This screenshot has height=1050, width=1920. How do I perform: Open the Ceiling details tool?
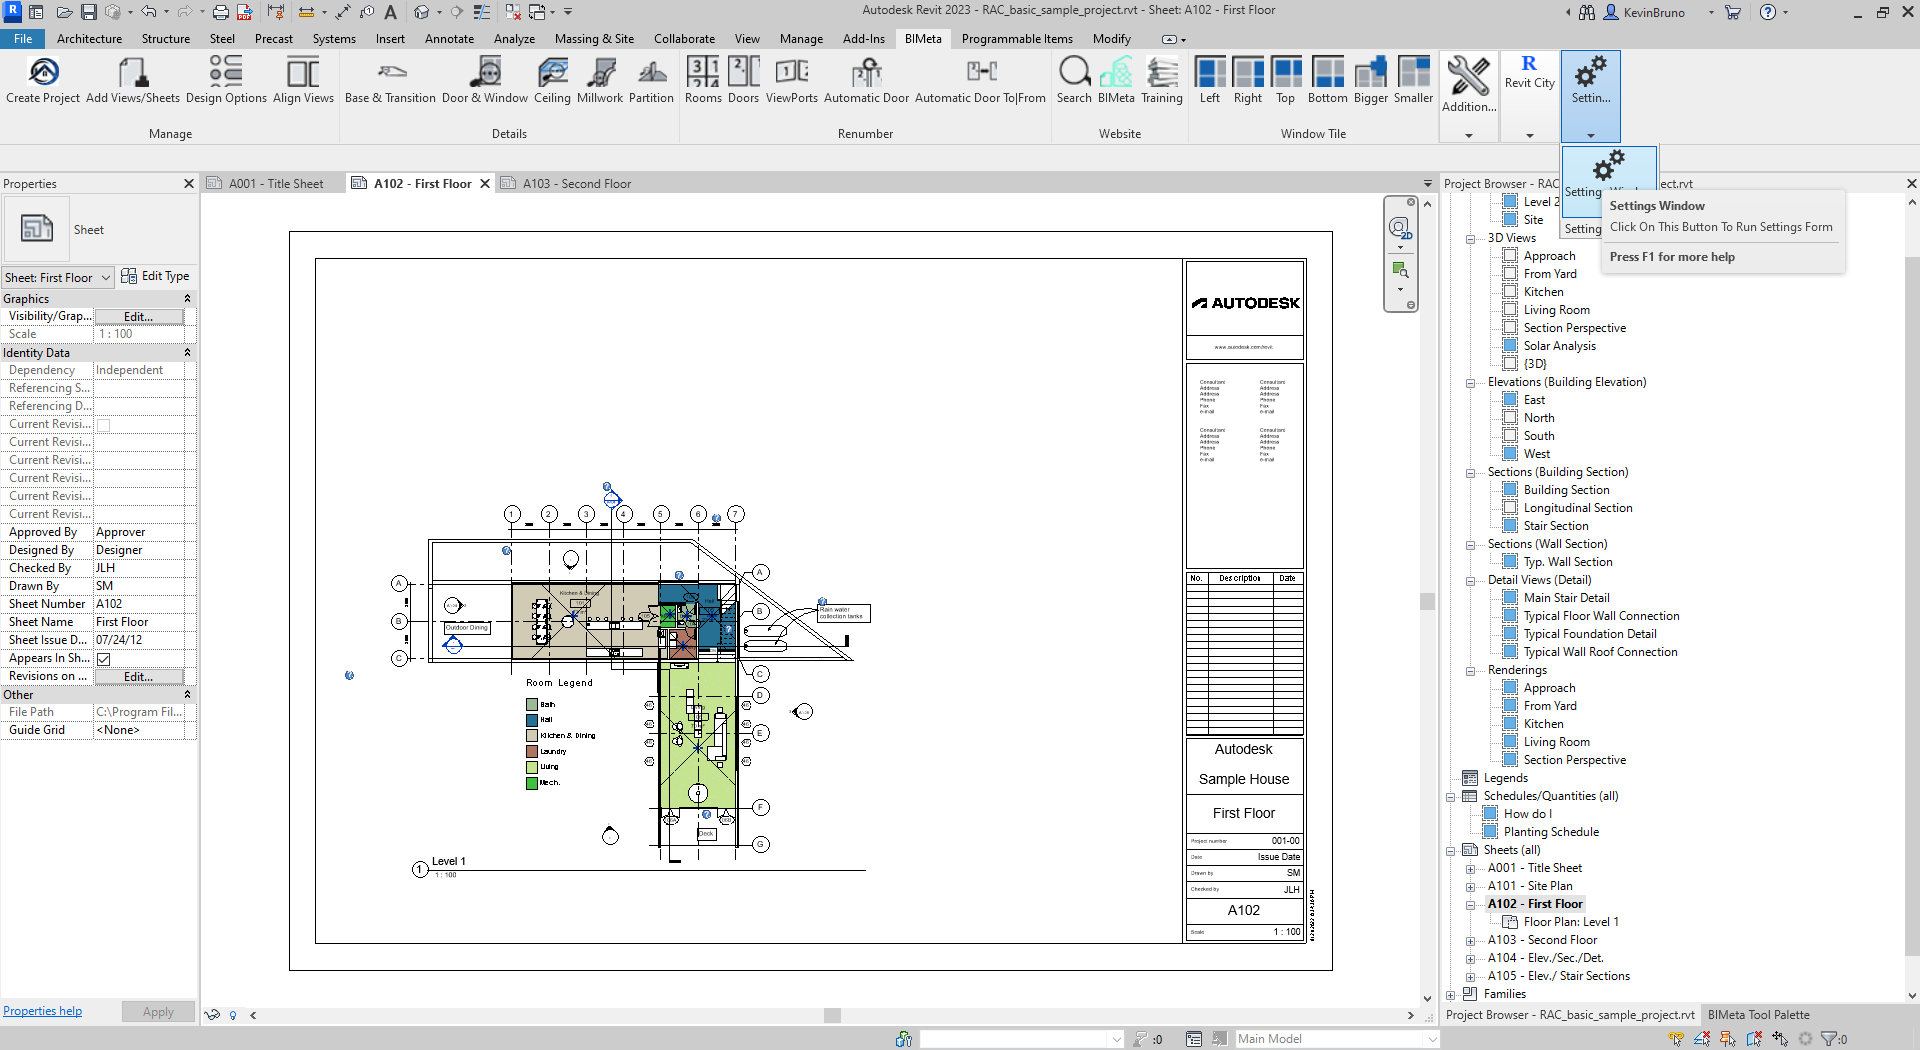[x=552, y=80]
